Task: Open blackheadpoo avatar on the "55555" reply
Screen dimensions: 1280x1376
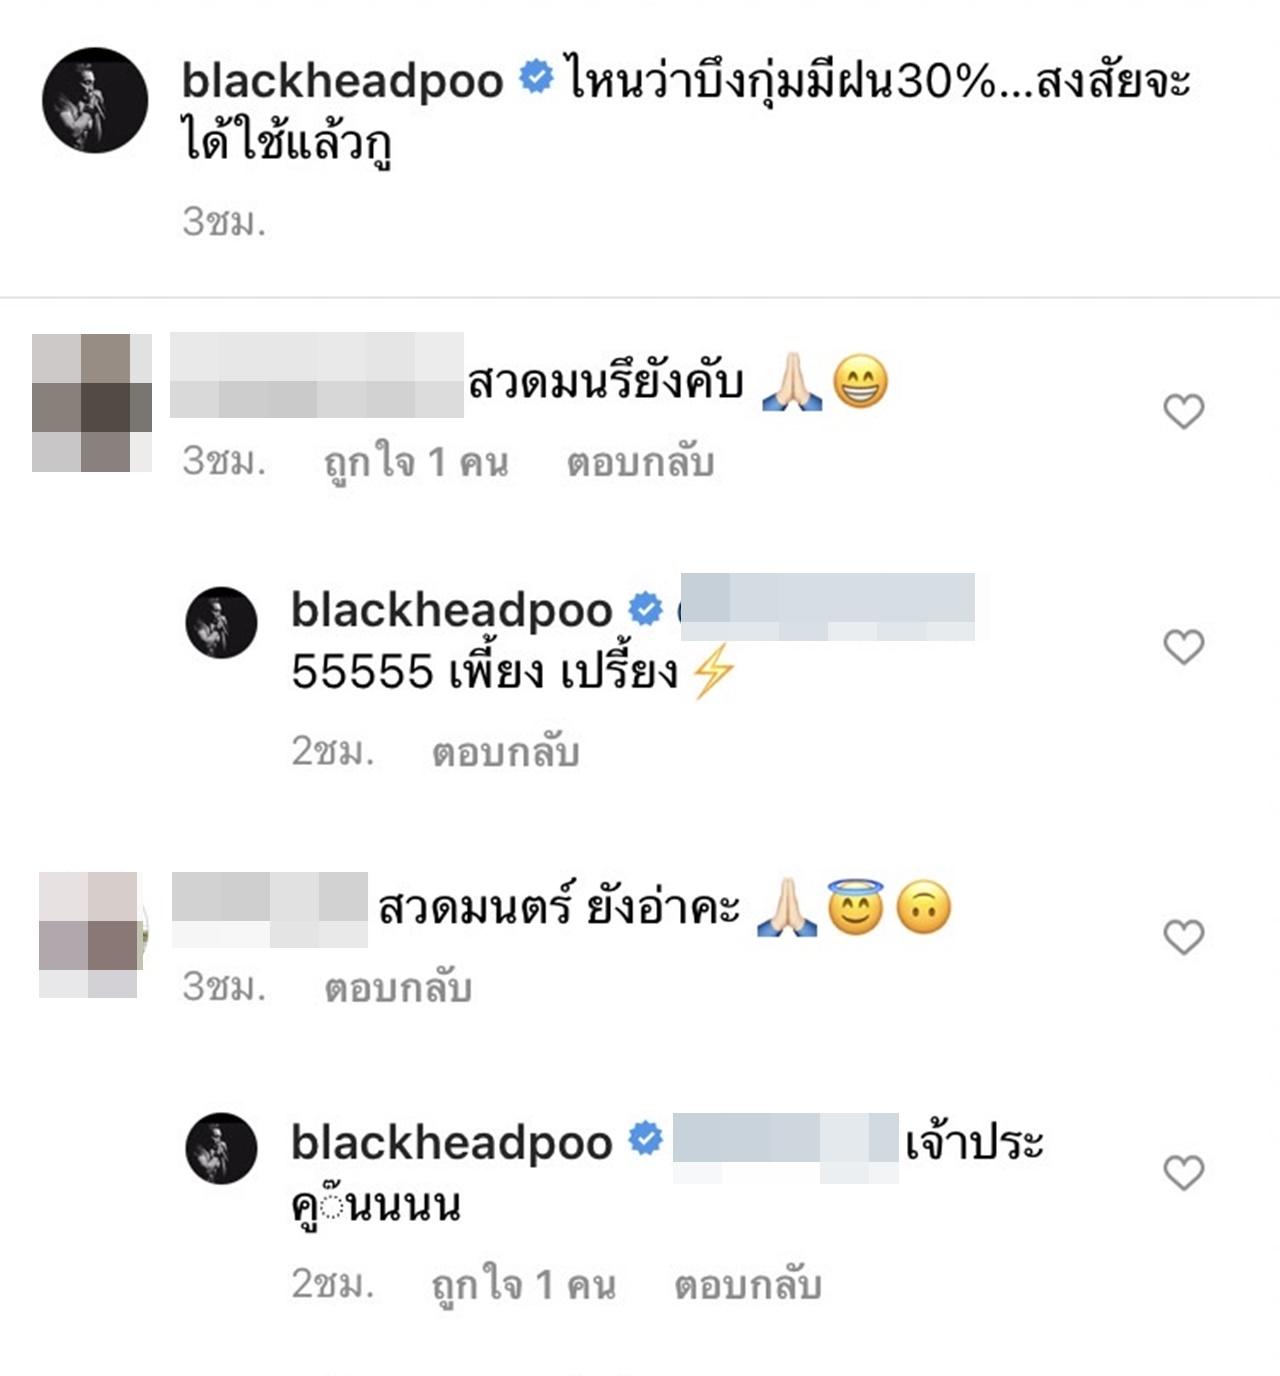Action: point(222,622)
